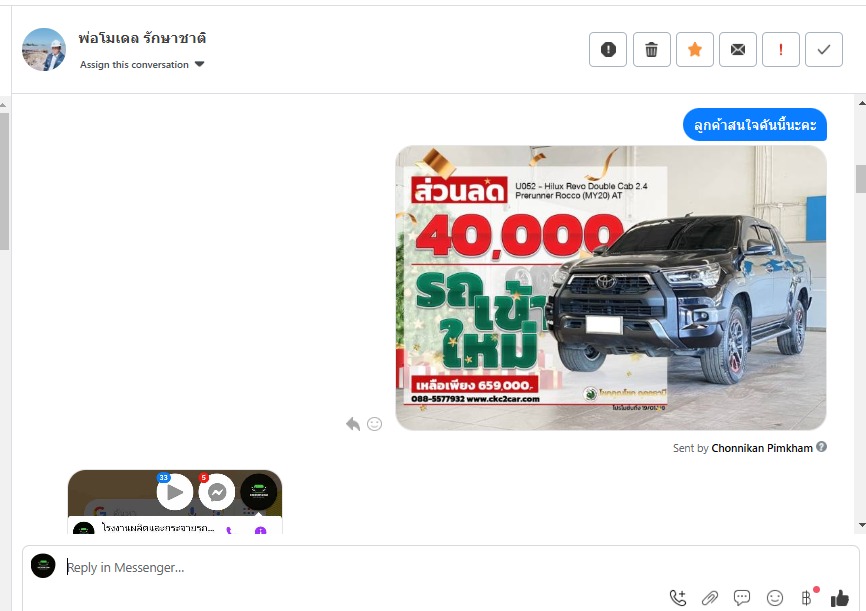Send a thumbs up like
The height and width of the screenshot is (611, 866).
[x=839, y=598]
